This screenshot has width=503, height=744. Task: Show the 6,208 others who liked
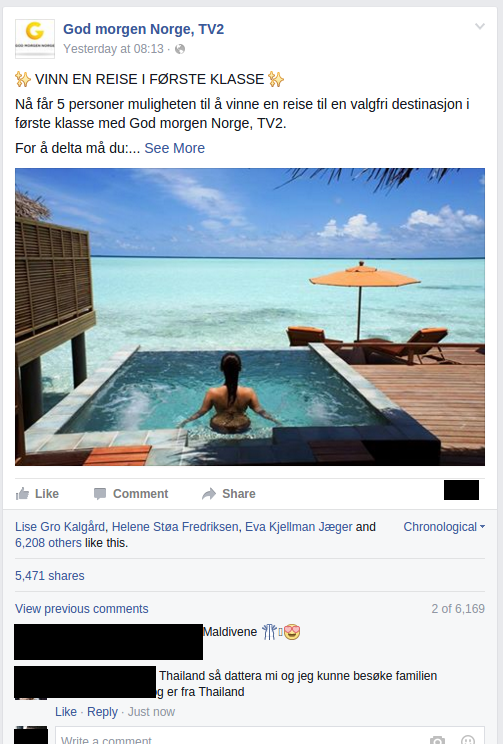pyautogui.click(x=48, y=543)
